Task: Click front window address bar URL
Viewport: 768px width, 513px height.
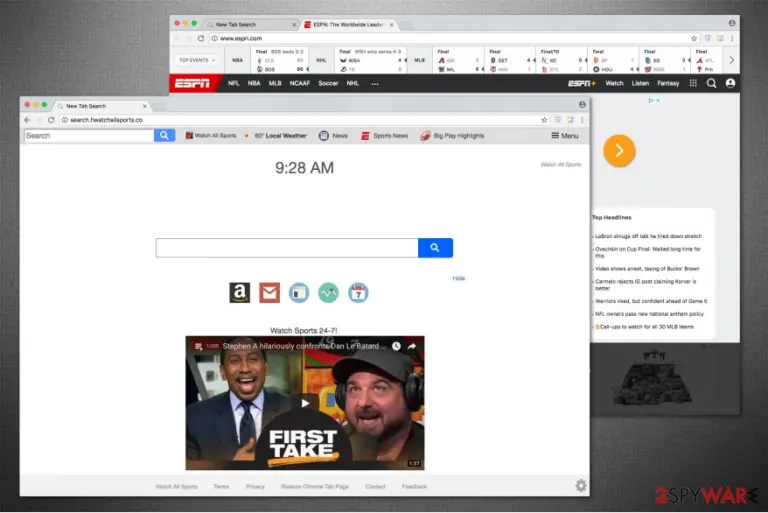Action: point(106,120)
